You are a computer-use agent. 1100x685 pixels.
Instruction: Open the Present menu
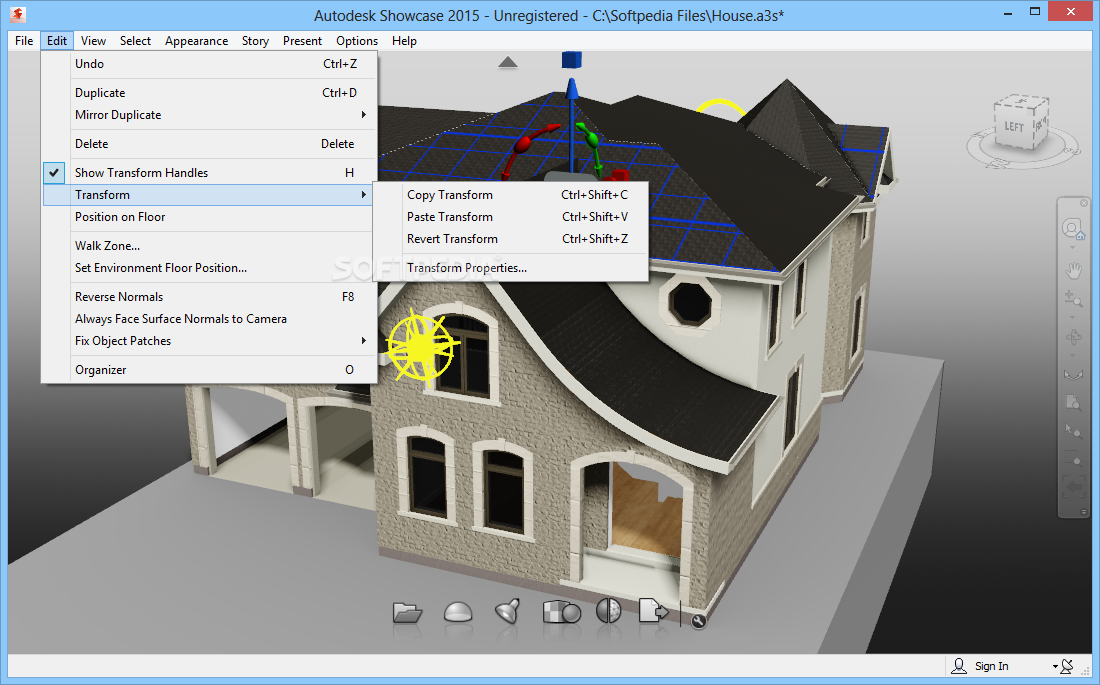click(302, 41)
